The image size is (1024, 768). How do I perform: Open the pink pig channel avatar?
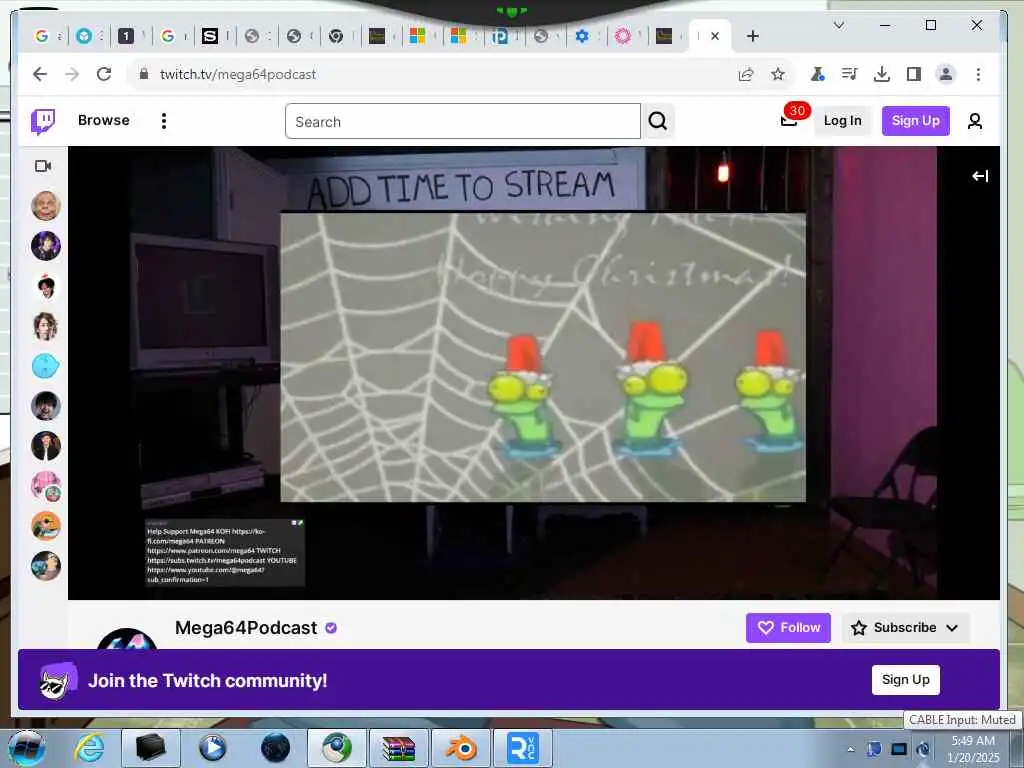(x=46, y=487)
